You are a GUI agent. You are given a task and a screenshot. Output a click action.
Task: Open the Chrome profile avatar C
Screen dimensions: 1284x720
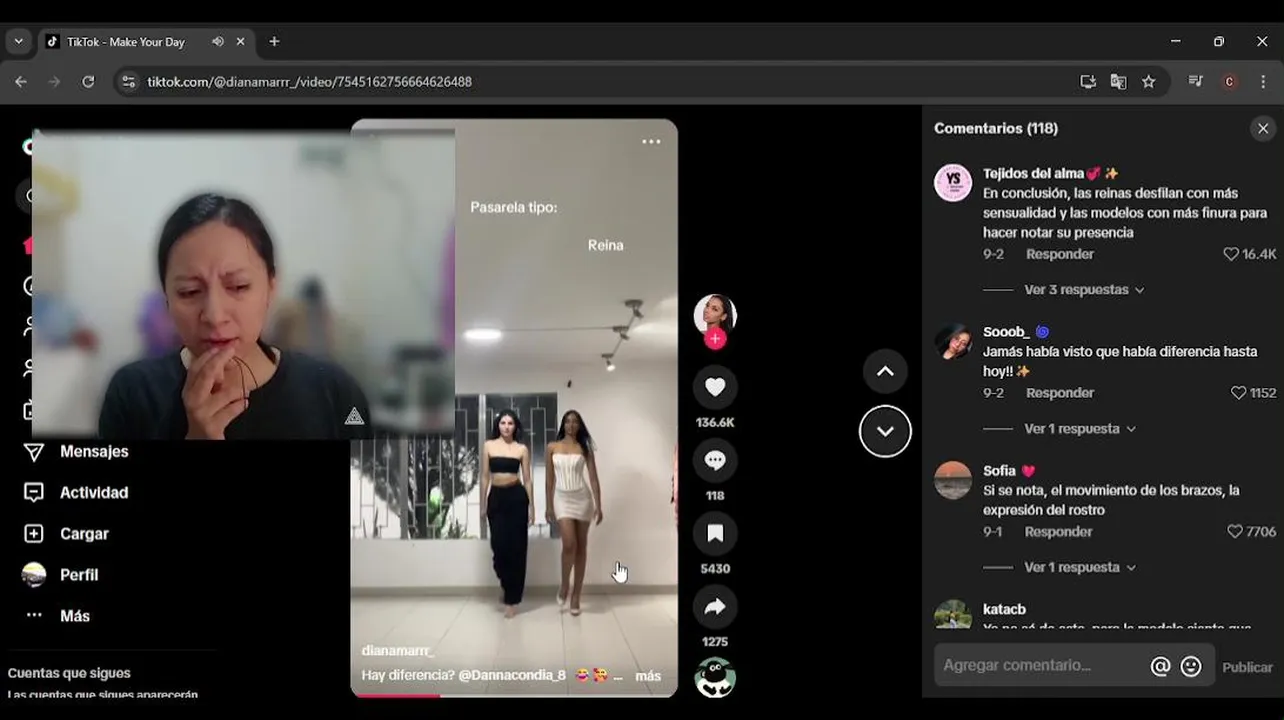pyautogui.click(x=1229, y=82)
